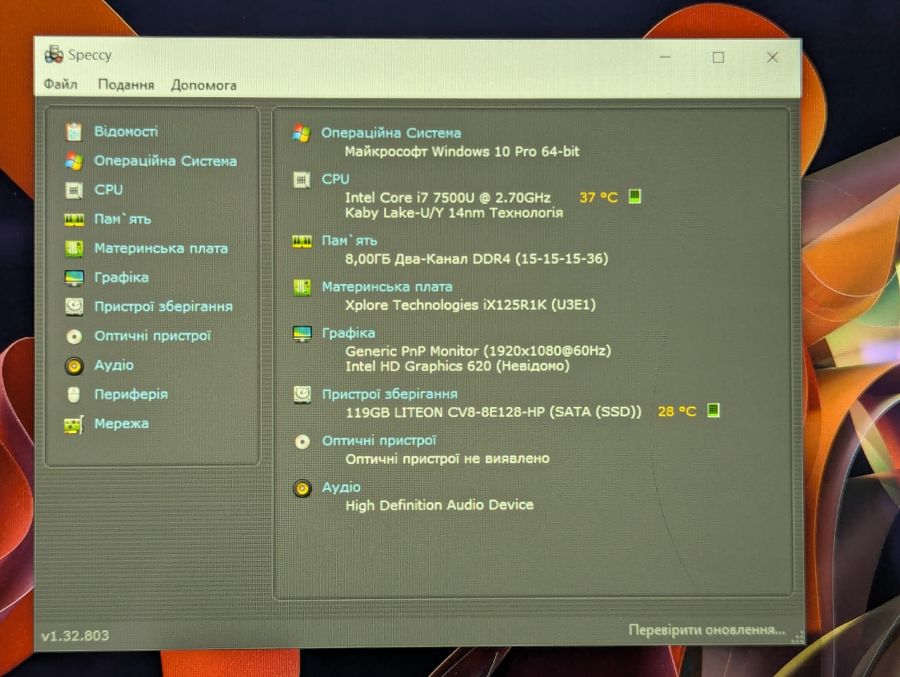Click 119GB LITEON CV8-8E128-HP text

[493, 412]
